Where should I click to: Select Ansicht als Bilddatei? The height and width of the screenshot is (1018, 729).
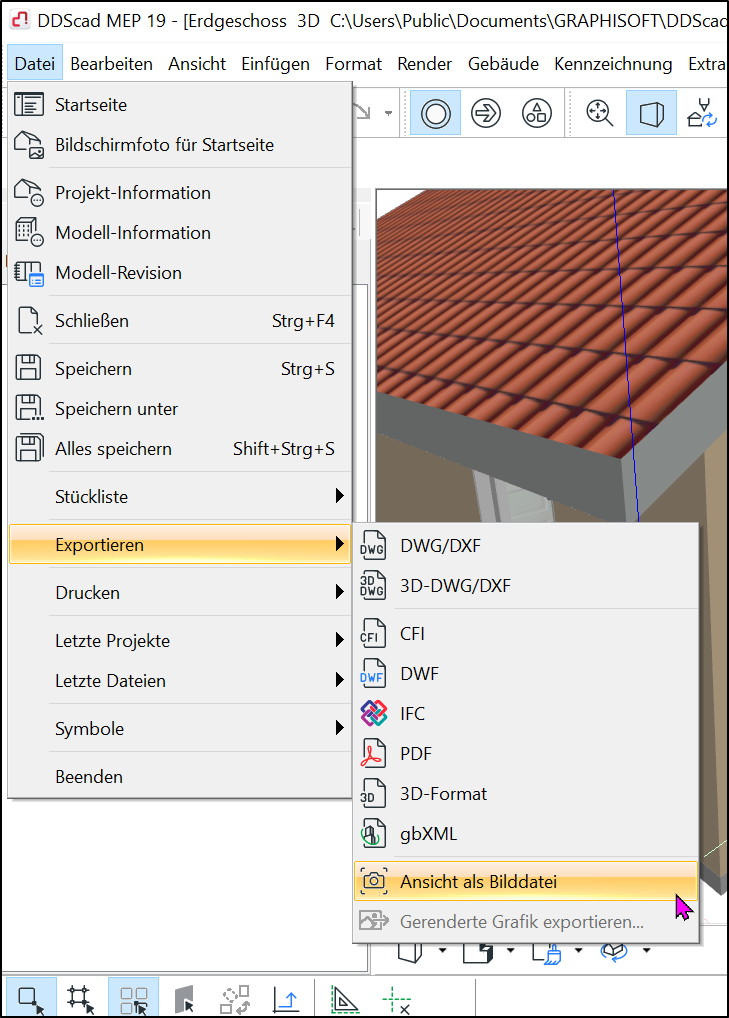click(x=526, y=882)
